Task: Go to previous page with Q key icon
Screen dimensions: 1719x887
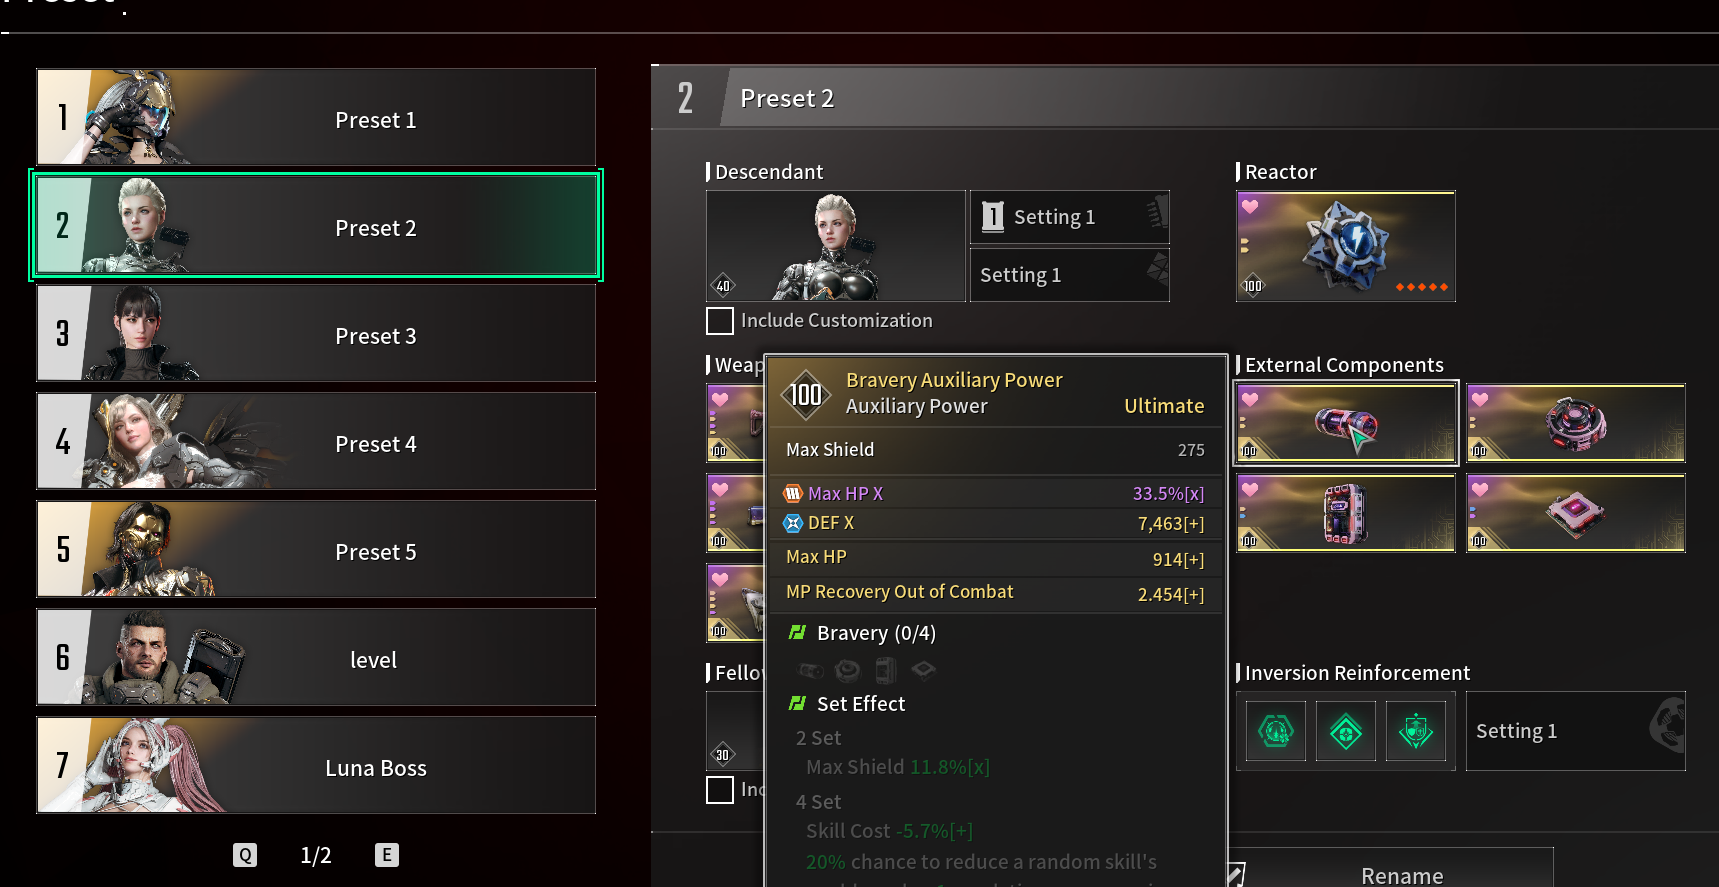Action: 245,855
